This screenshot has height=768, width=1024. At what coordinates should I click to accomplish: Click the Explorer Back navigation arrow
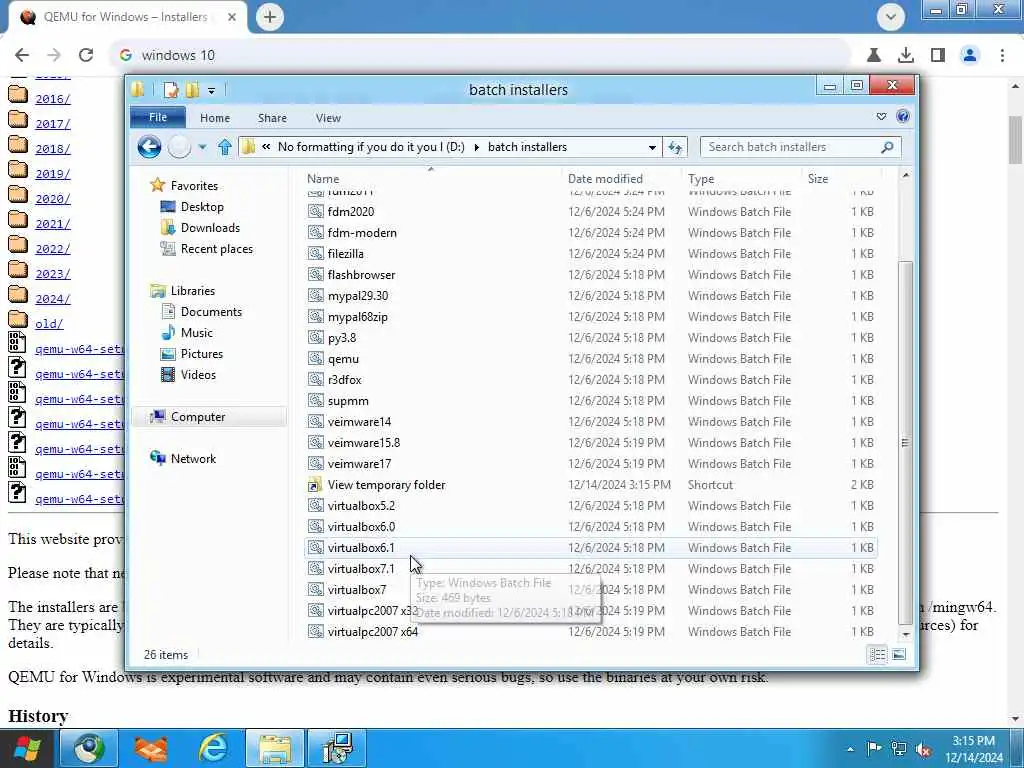[149, 147]
